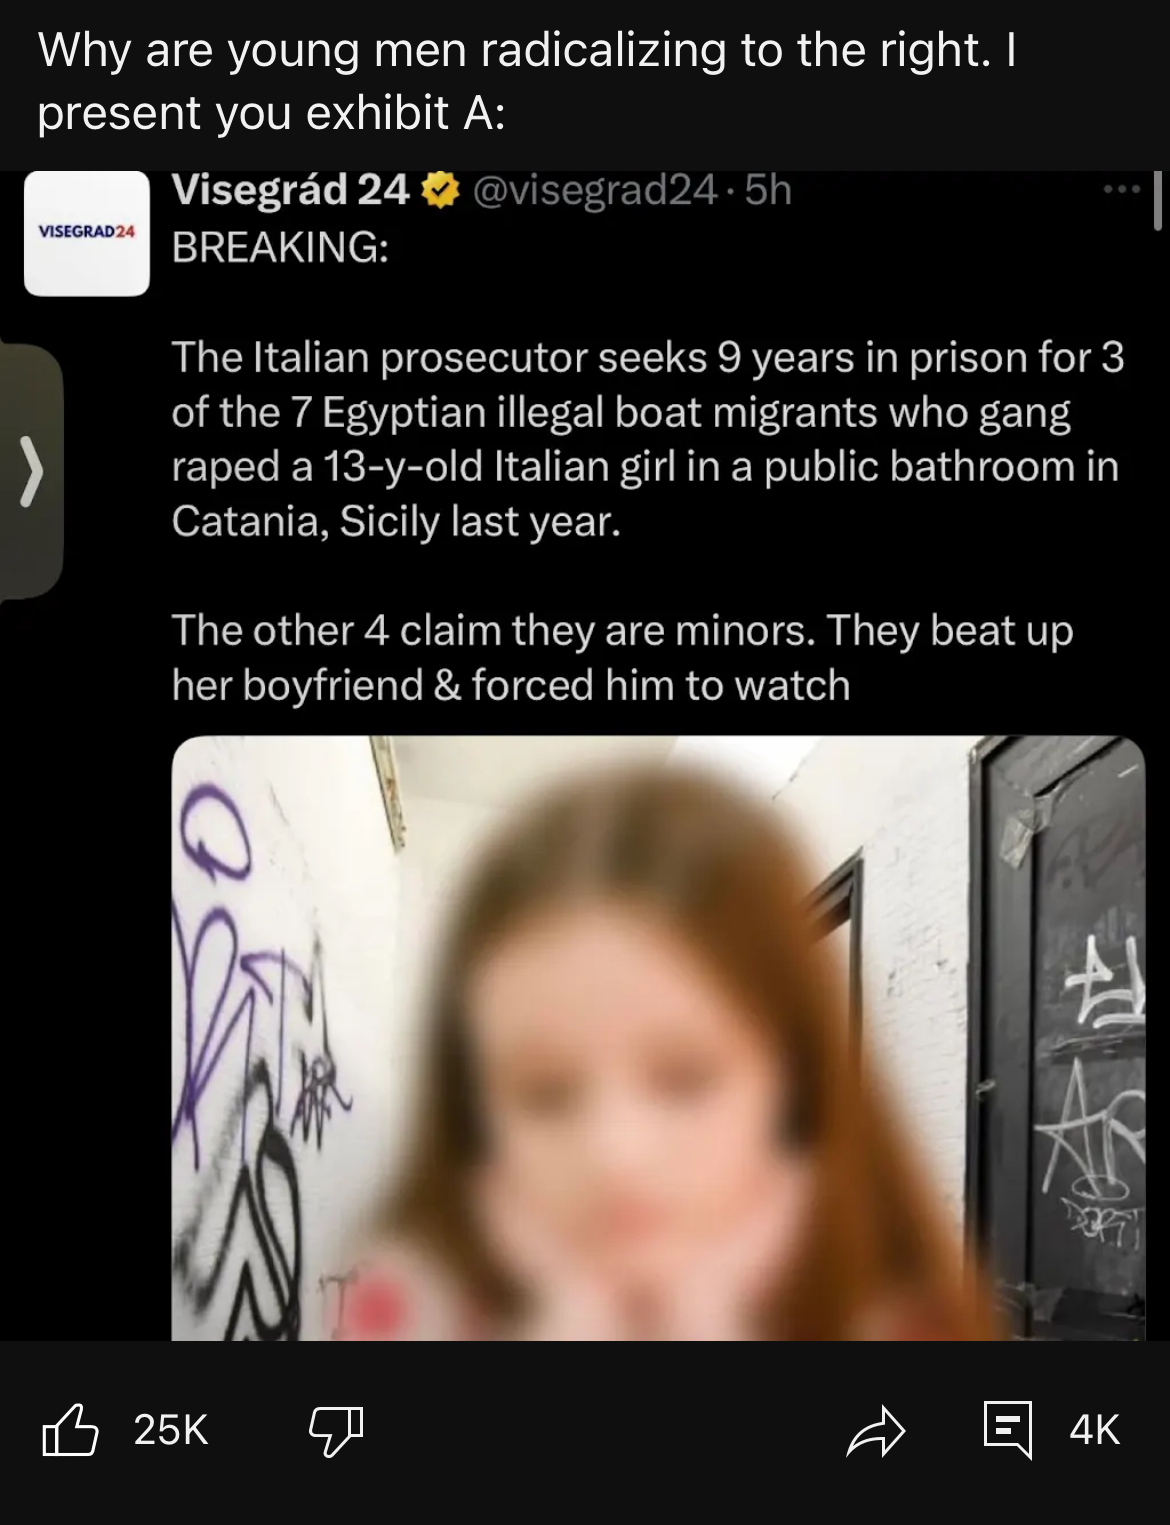Click the 25K likes count
1170x1525 pixels.
[171, 1430]
